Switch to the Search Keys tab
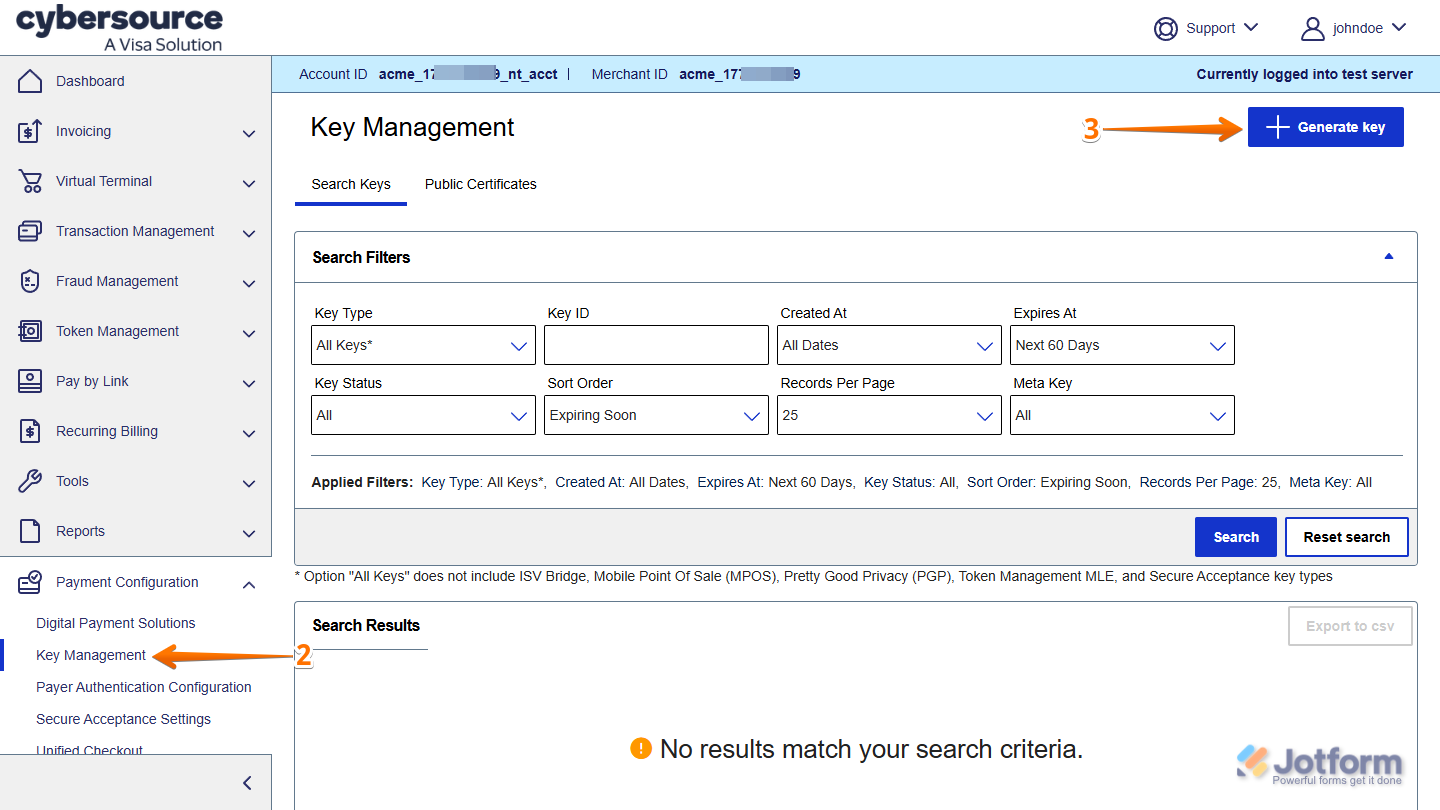Viewport: 1440px width, 810px height. coord(351,184)
